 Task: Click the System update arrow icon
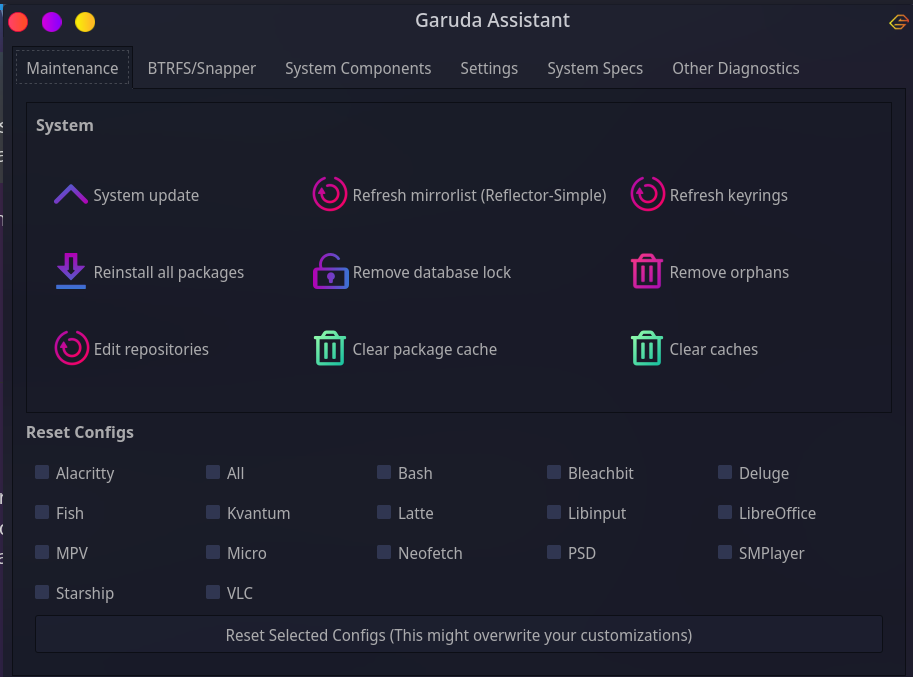click(70, 194)
